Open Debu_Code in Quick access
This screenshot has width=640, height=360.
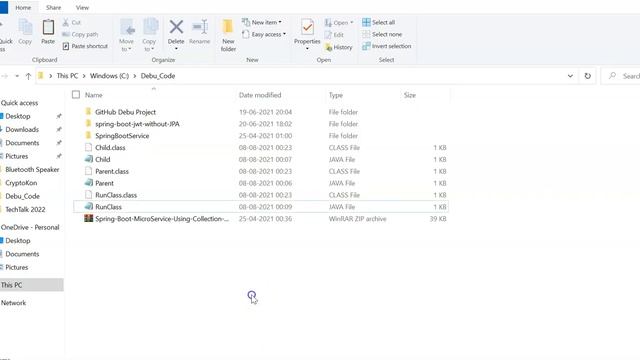coord(22,196)
